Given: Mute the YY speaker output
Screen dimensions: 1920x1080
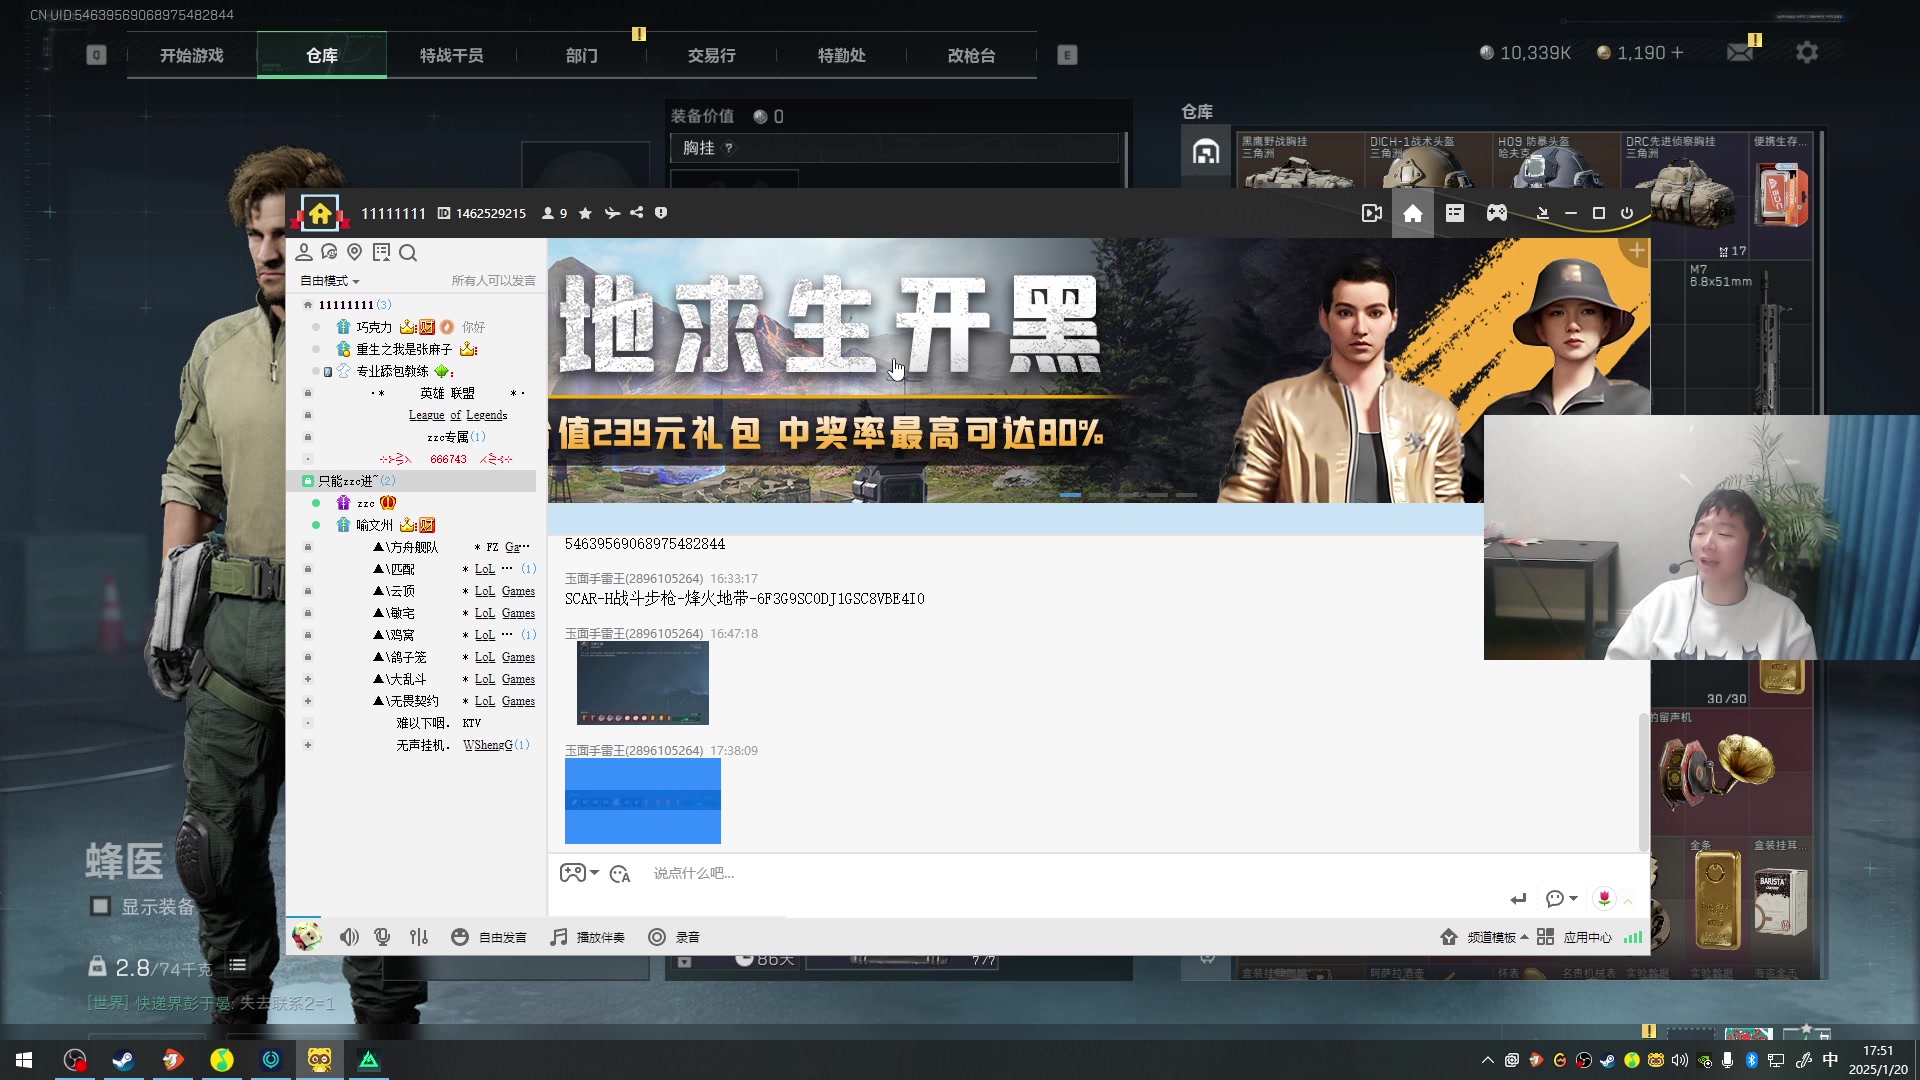Looking at the screenshot, I should [349, 937].
